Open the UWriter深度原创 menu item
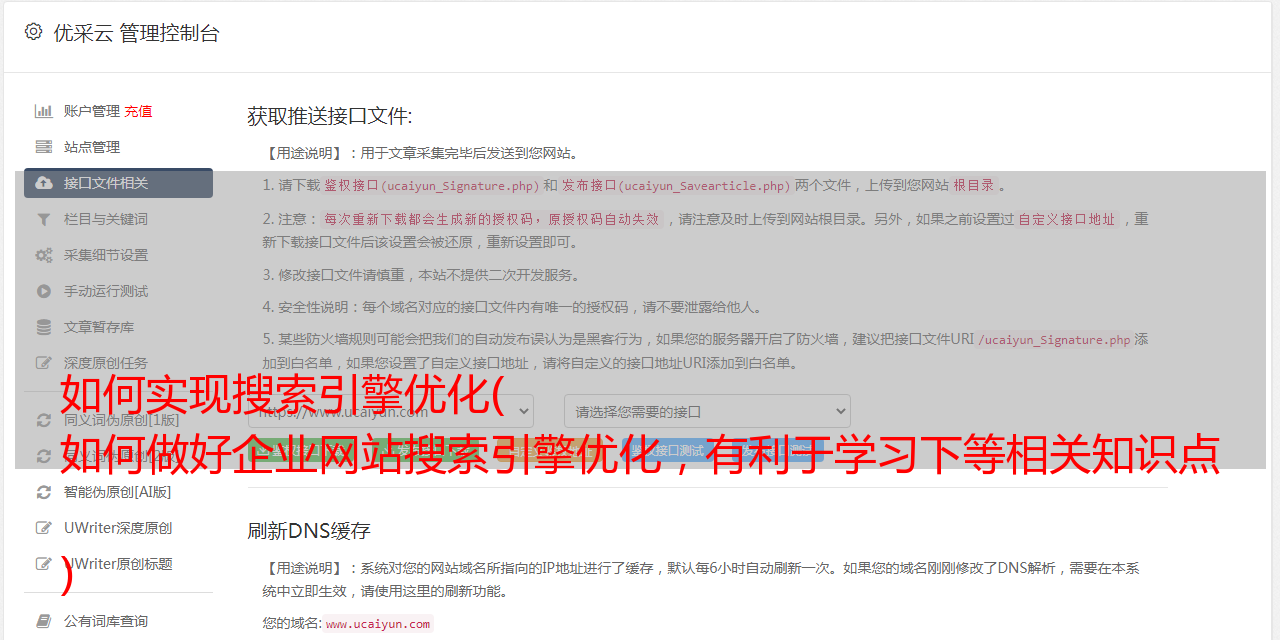The height and width of the screenshot is (640, 1280). (x=118, y=528)
